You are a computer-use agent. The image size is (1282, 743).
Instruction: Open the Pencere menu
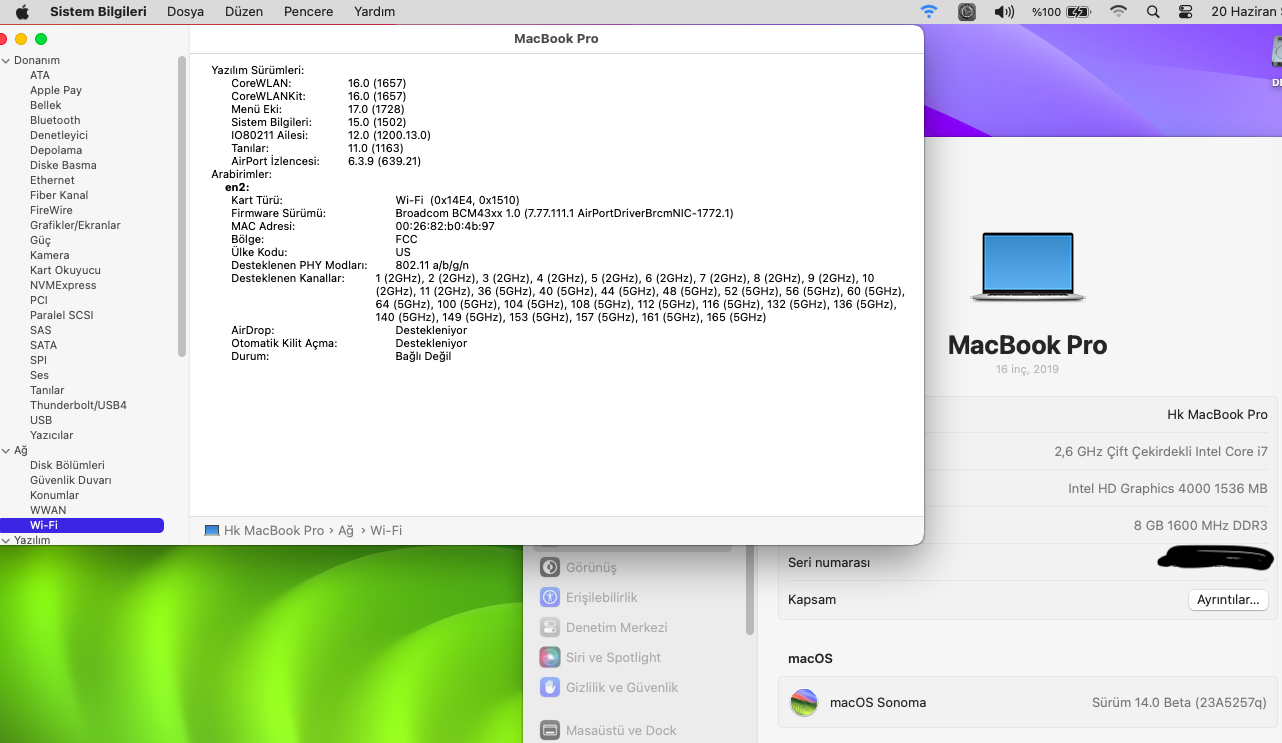[x=308, y=12]
